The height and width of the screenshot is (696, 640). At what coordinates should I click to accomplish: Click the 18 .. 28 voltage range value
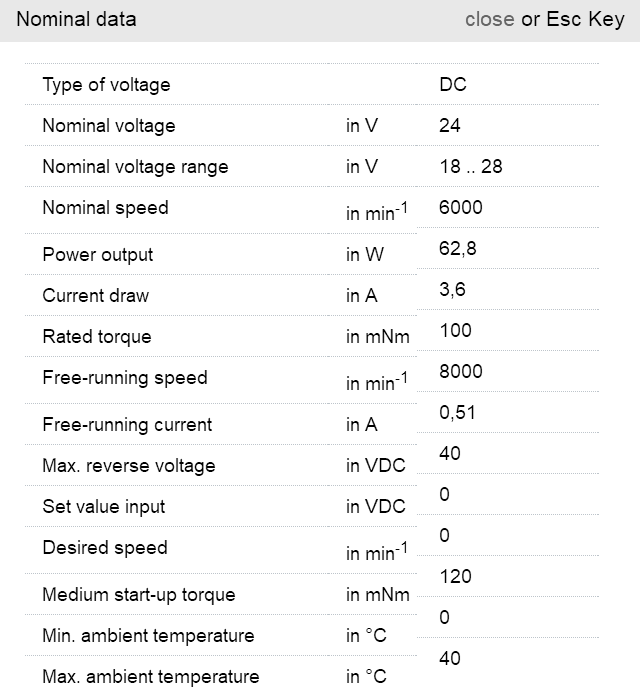[470, 167]
